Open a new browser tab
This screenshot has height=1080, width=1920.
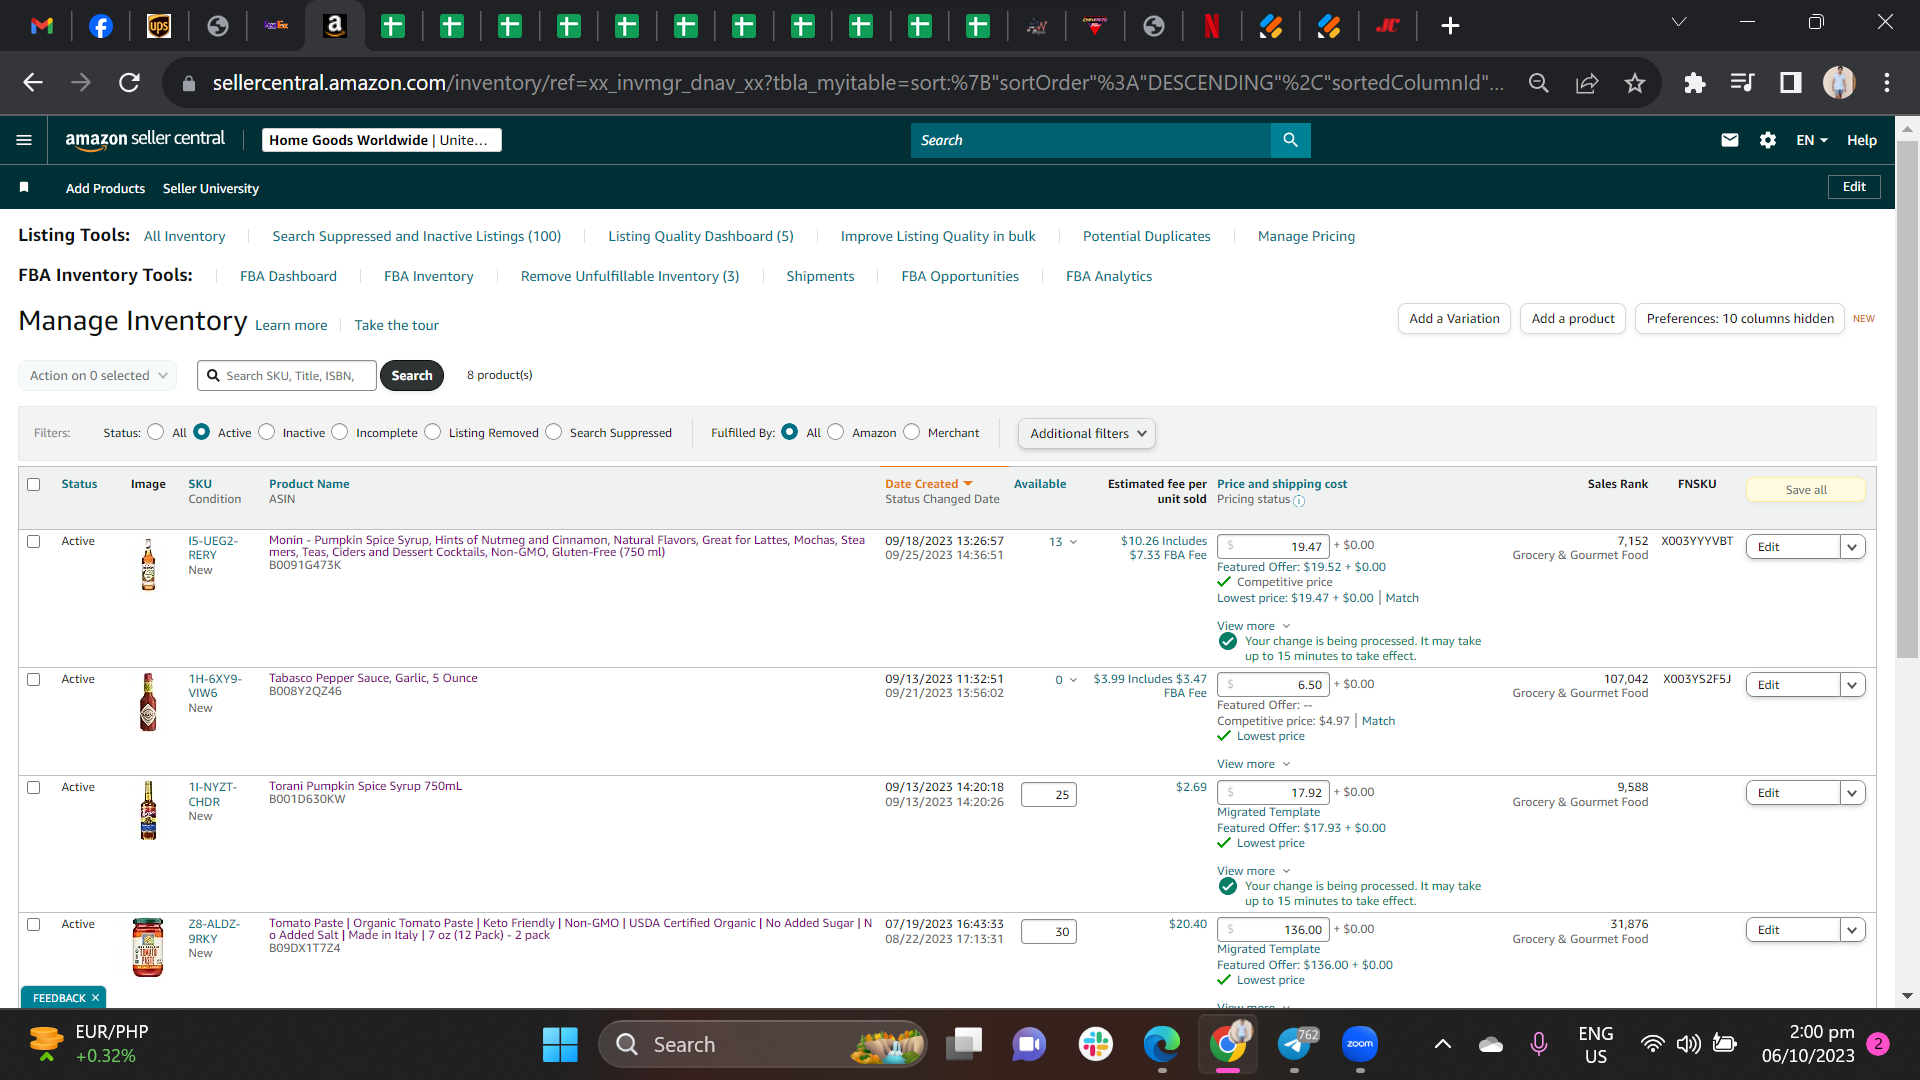coord(1450,26)
